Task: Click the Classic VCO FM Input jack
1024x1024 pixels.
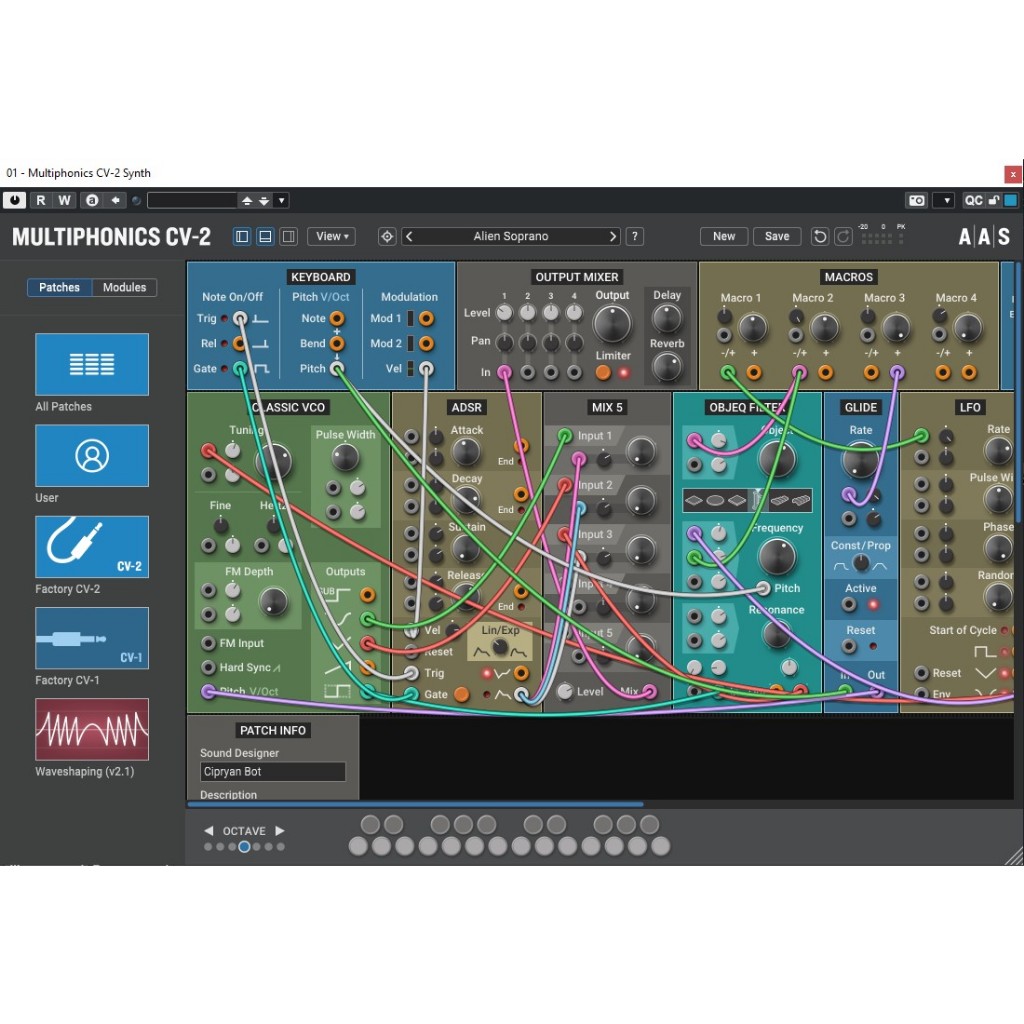Action: click(208, 643)
